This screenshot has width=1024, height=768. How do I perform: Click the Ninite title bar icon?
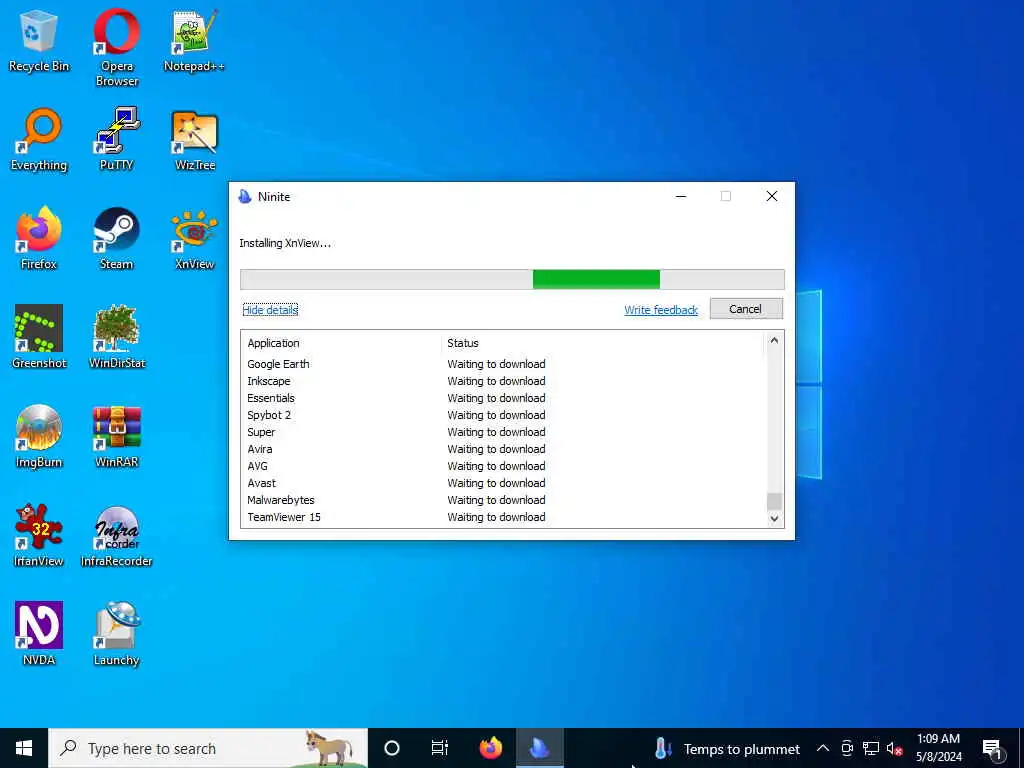(245, 197)
